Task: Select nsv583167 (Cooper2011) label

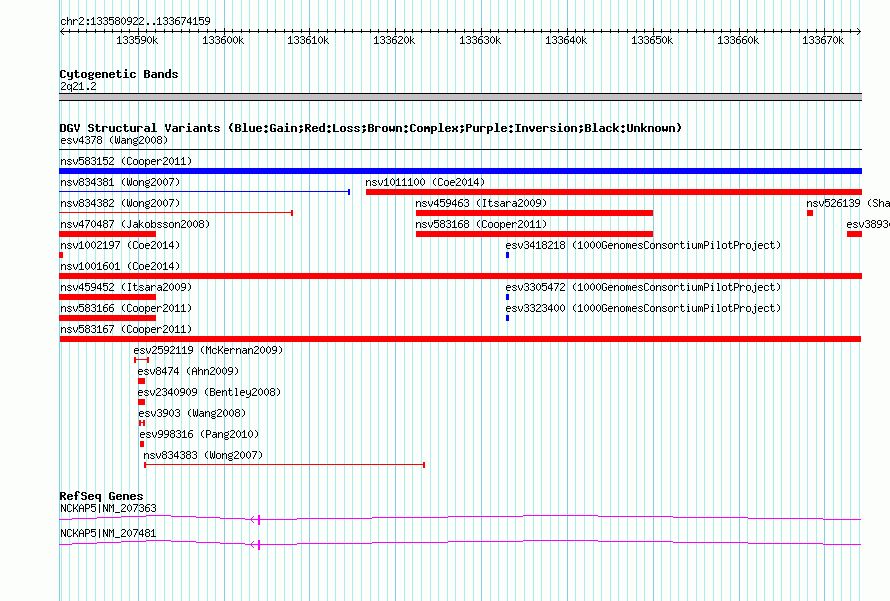Action: (x=126, y=329)
